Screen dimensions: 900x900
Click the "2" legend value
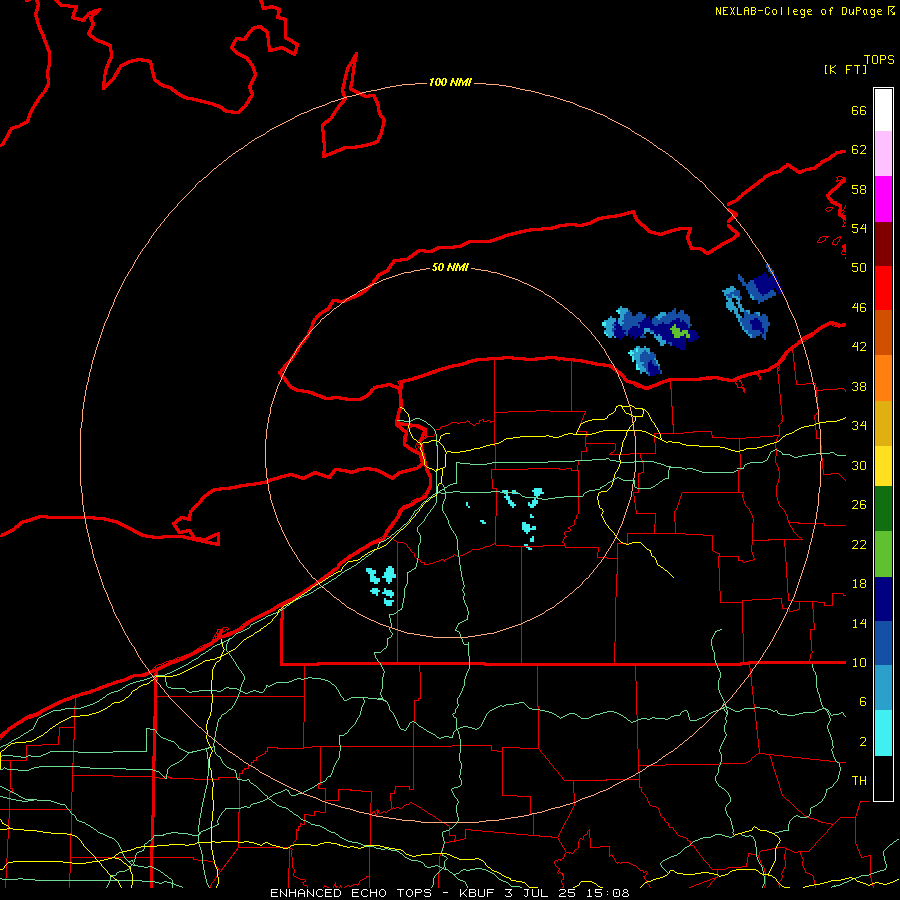(x=863, y=742)
